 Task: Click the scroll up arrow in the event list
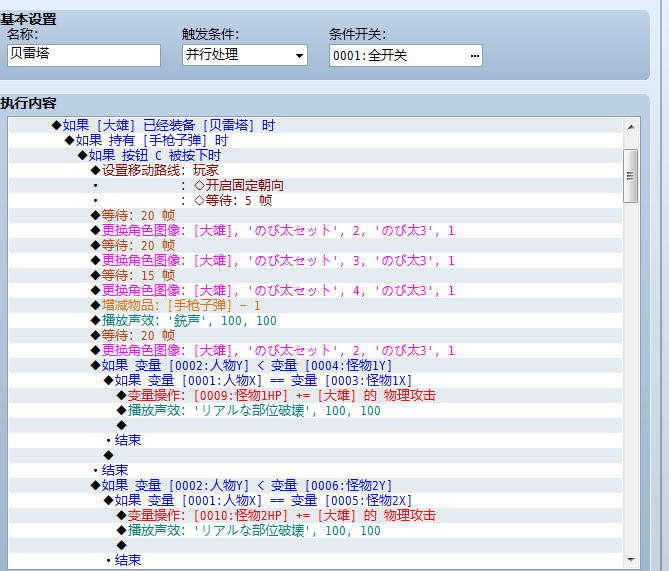(631, 127)
